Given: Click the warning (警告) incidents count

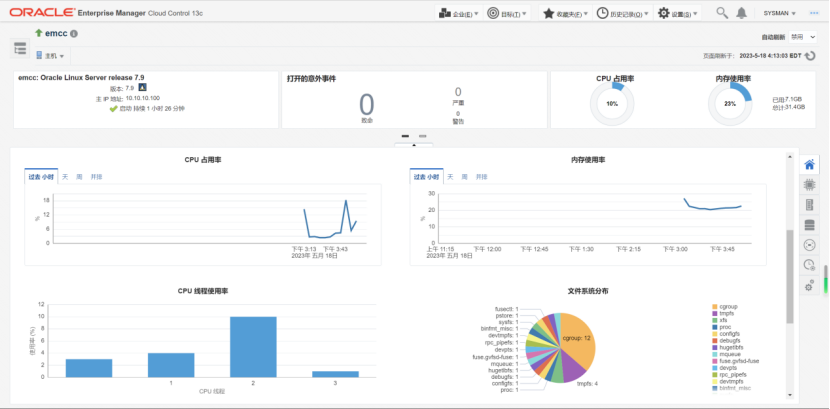Looking at the screenshot, I should (458, 114).
